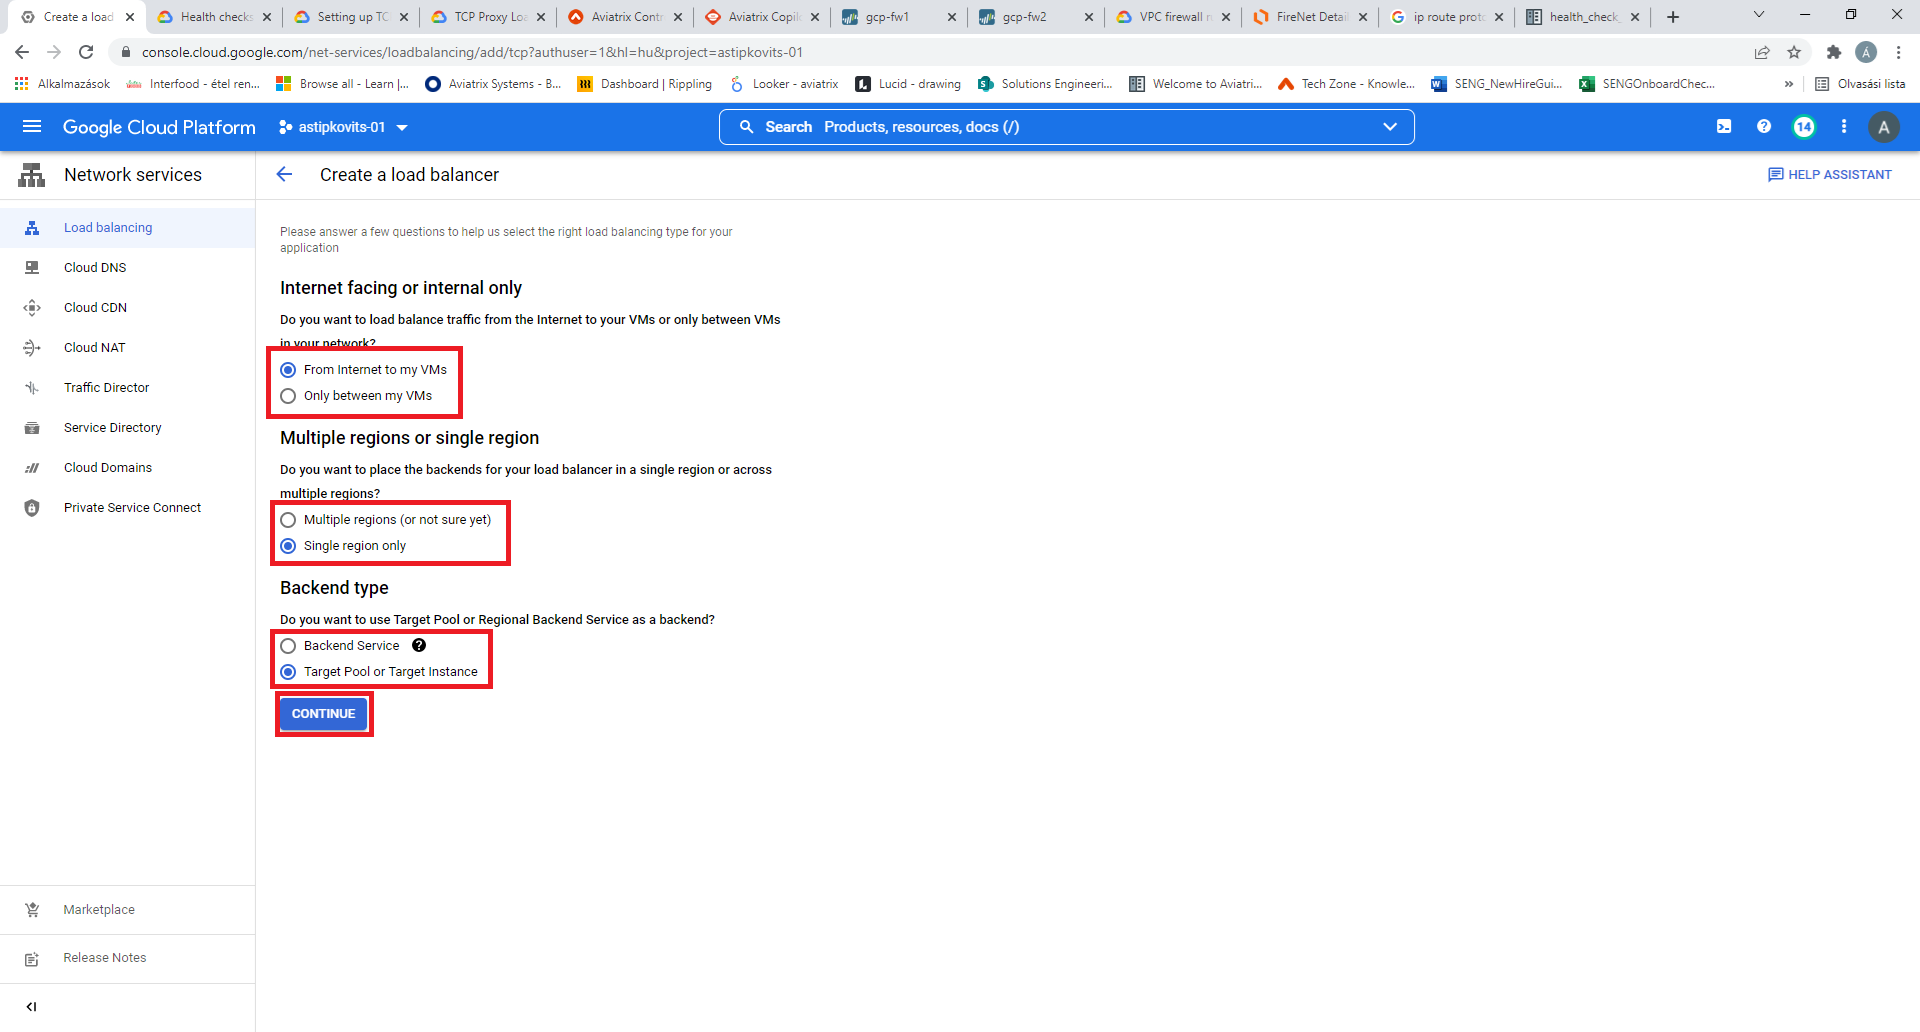The width and height of the screenshot is (1920, 1032).
Task: Open the help question mark icon in header
Action: 1764,127
